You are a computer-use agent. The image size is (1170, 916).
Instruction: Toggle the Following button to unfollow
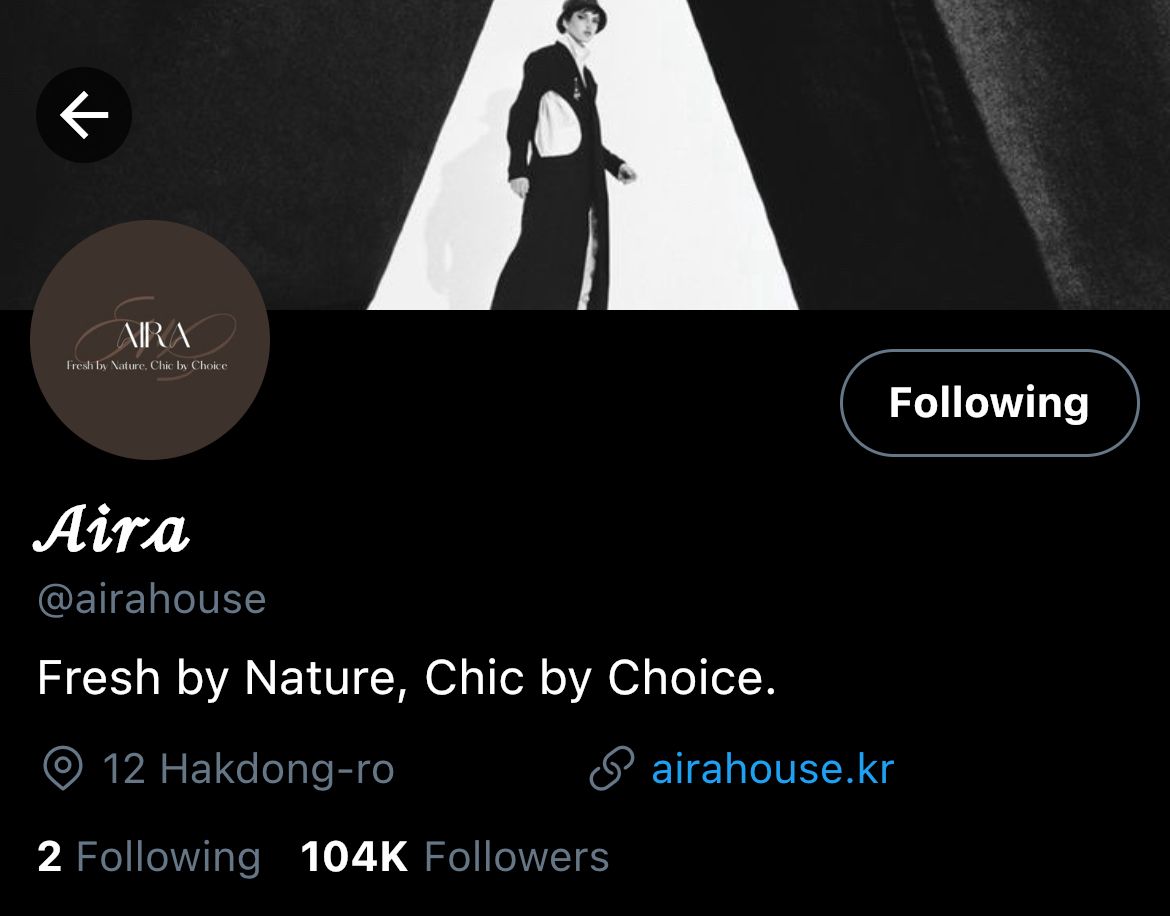pyautogui.click(x=989, y=402)
